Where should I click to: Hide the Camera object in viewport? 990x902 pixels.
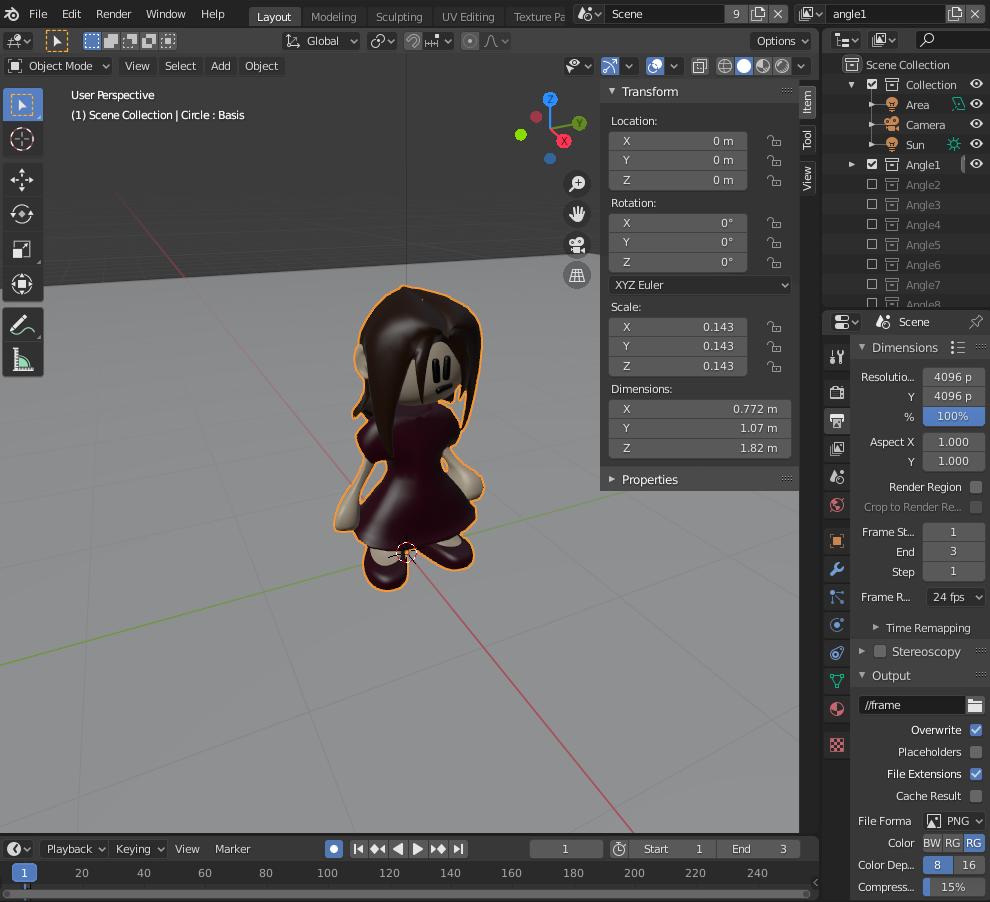[x=976, y=124]
